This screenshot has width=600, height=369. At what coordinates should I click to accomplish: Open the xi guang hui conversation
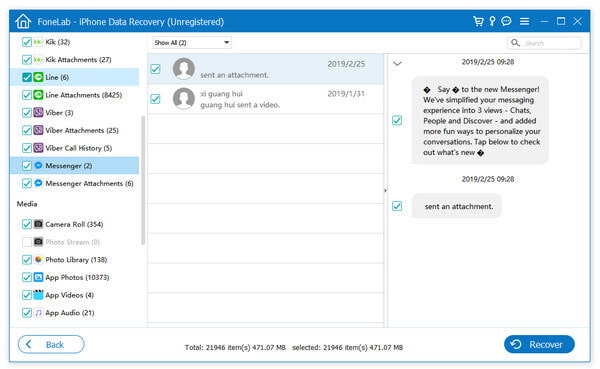point(266,99)
